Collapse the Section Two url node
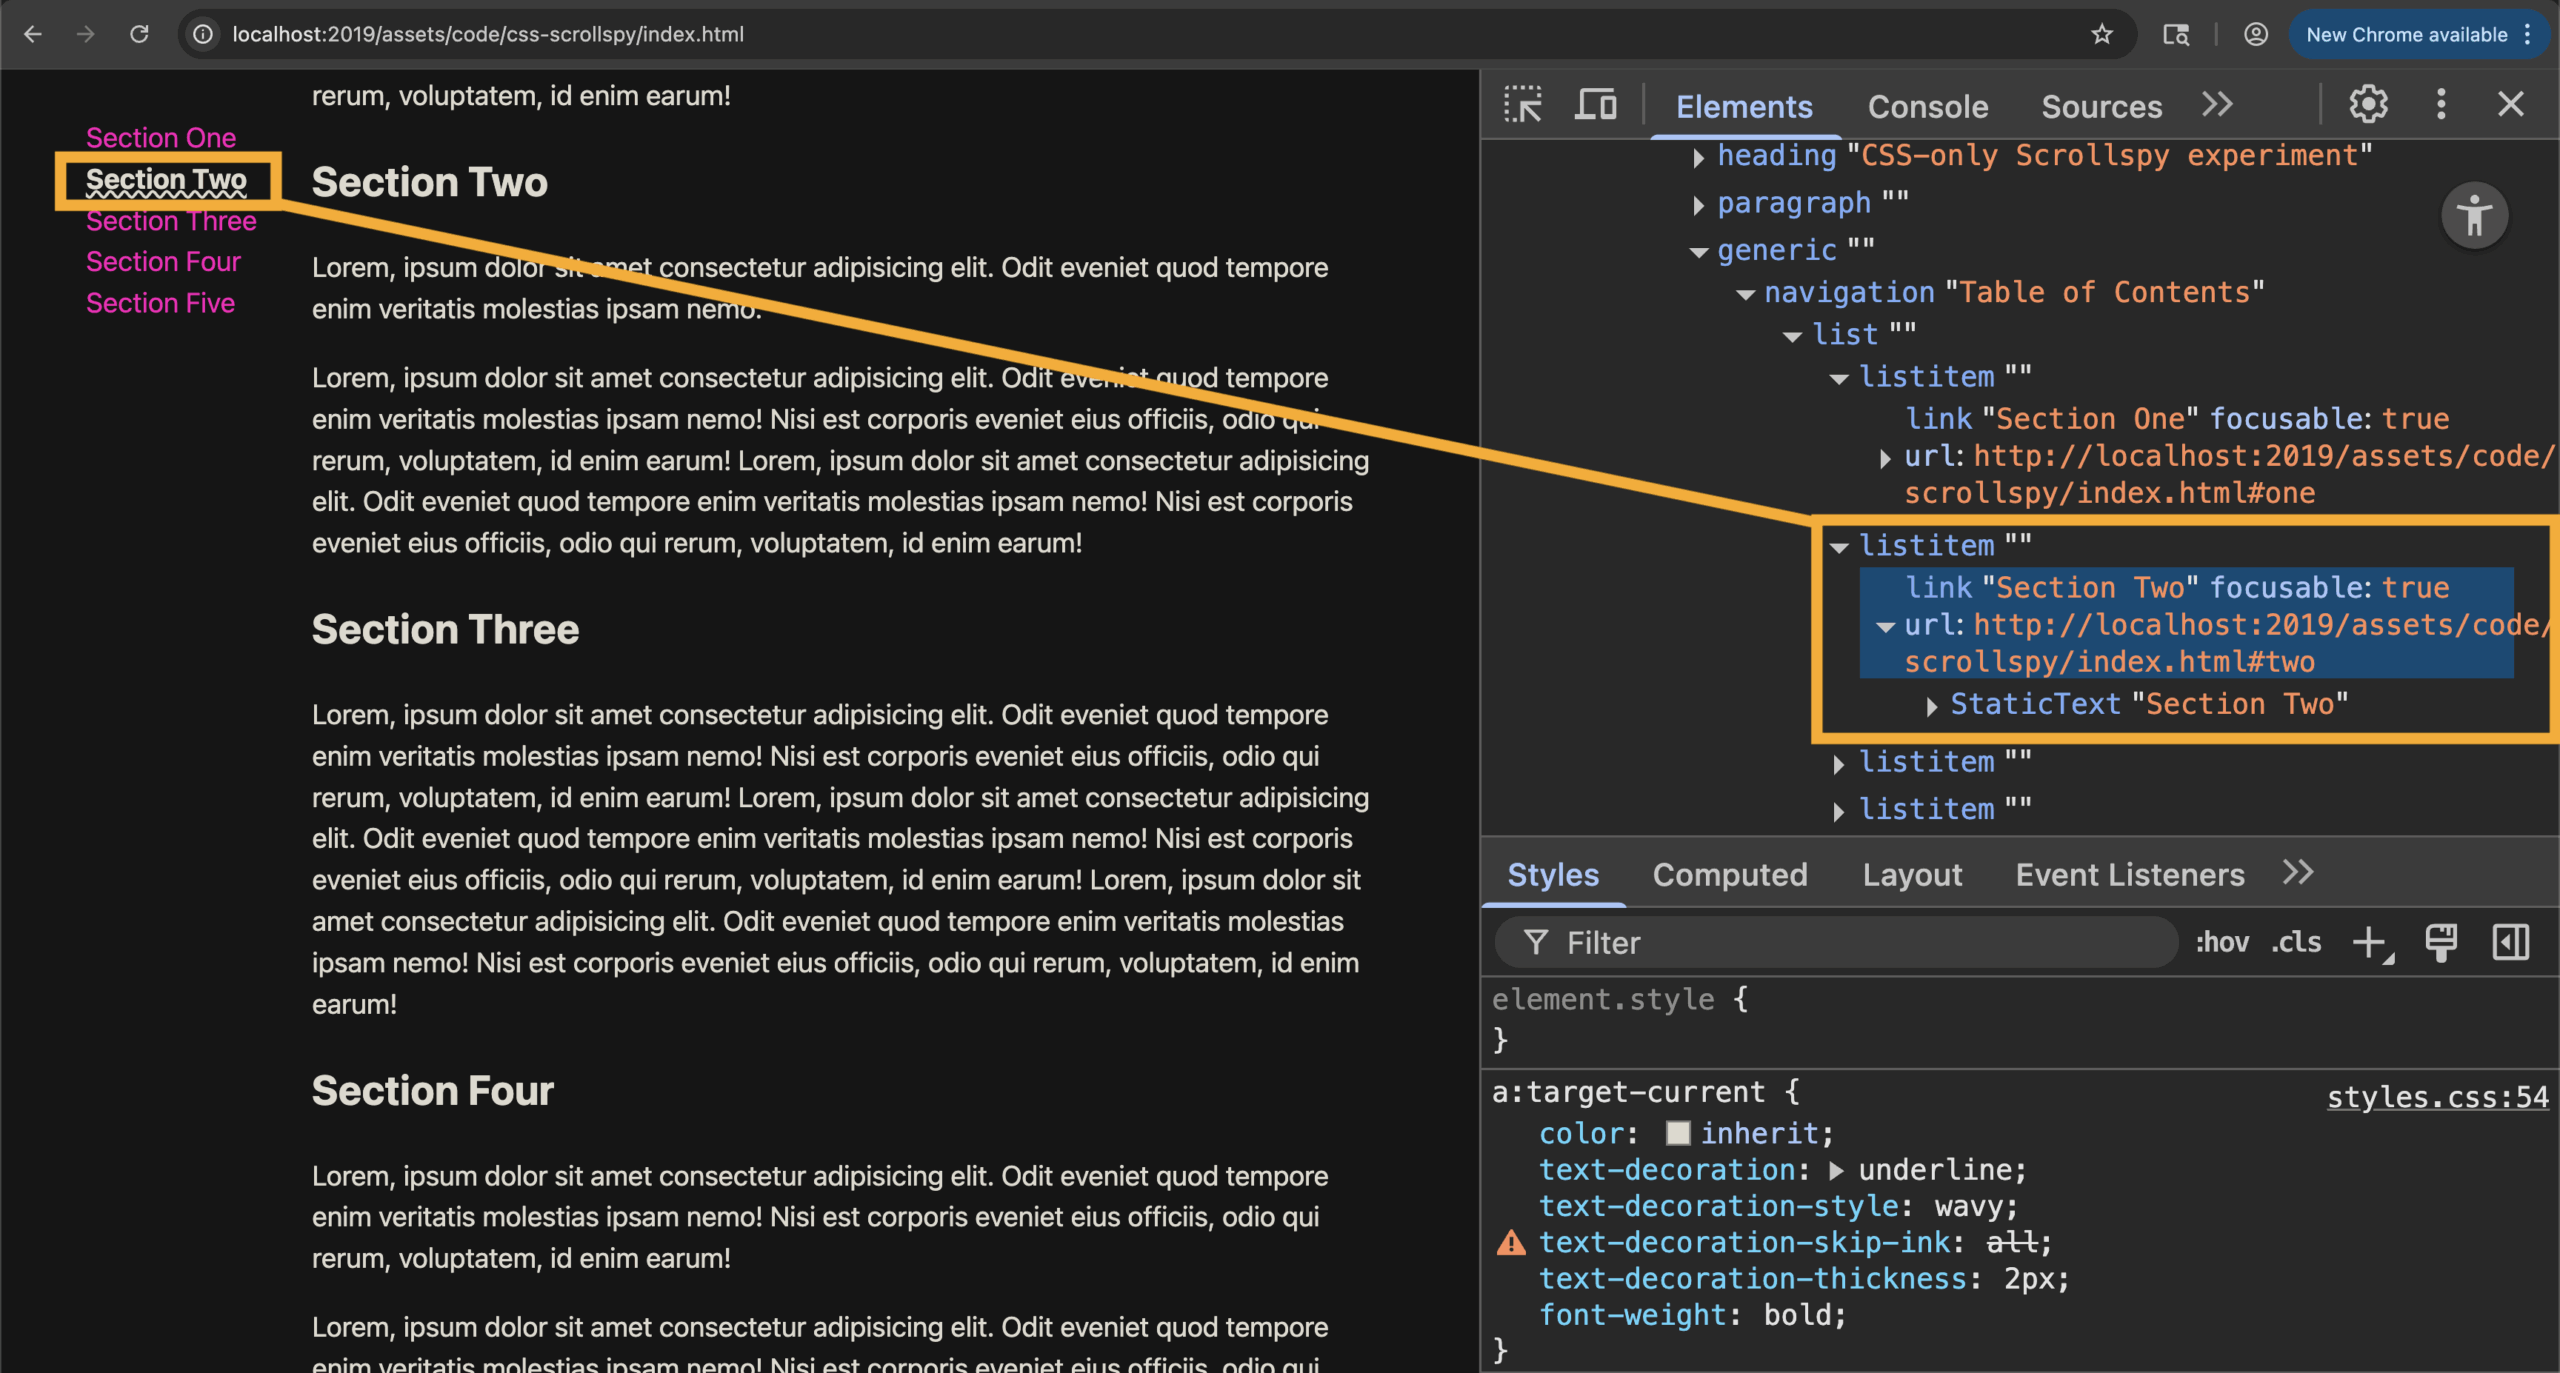 (x=1885, y=627)
